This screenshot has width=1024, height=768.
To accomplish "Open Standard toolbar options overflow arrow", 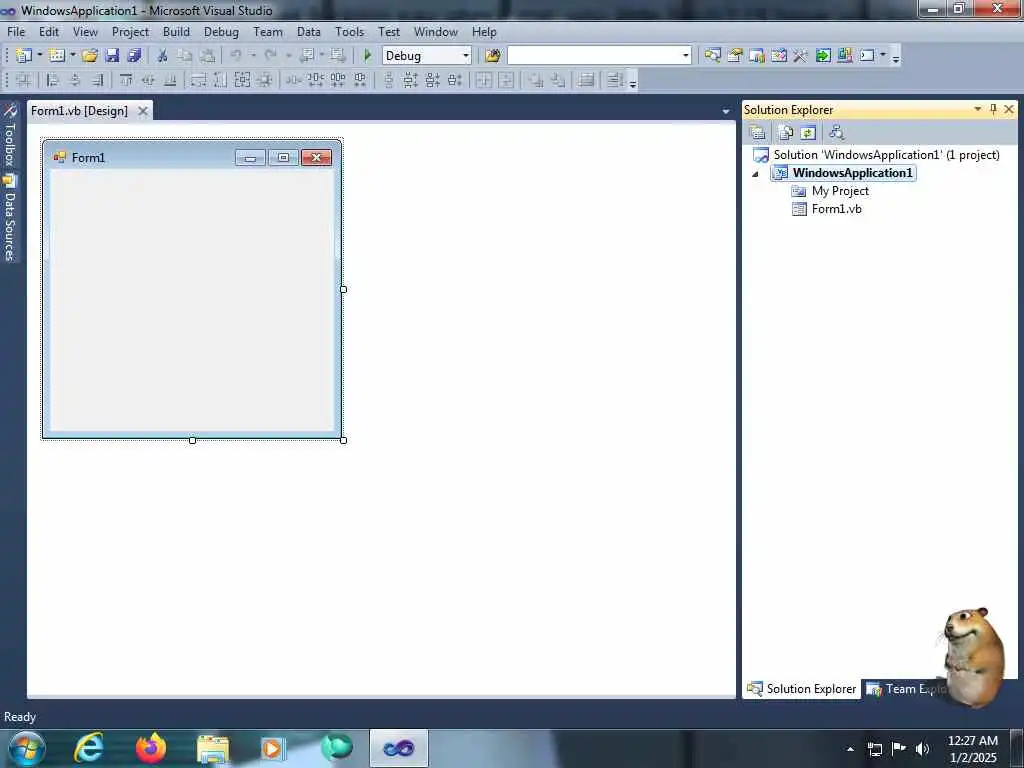I will pyautogui.click(x=896, y=57).
